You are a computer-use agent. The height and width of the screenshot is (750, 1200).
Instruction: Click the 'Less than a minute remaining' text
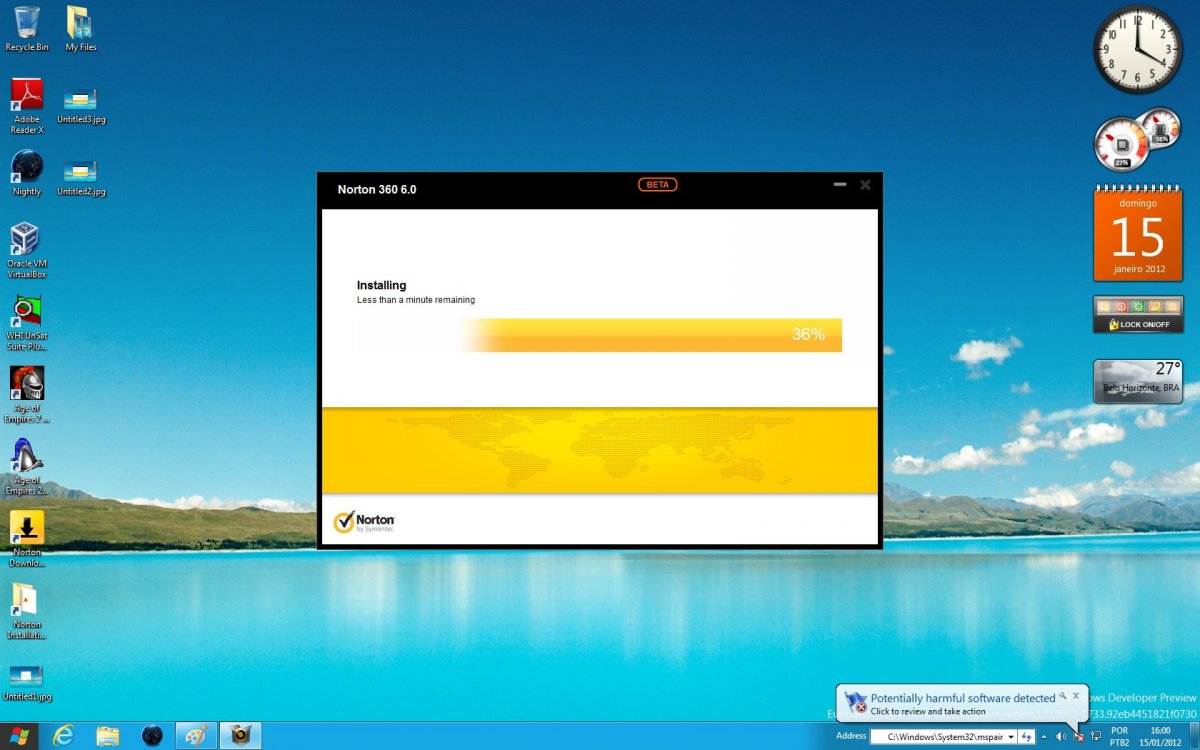click(416, 300)
